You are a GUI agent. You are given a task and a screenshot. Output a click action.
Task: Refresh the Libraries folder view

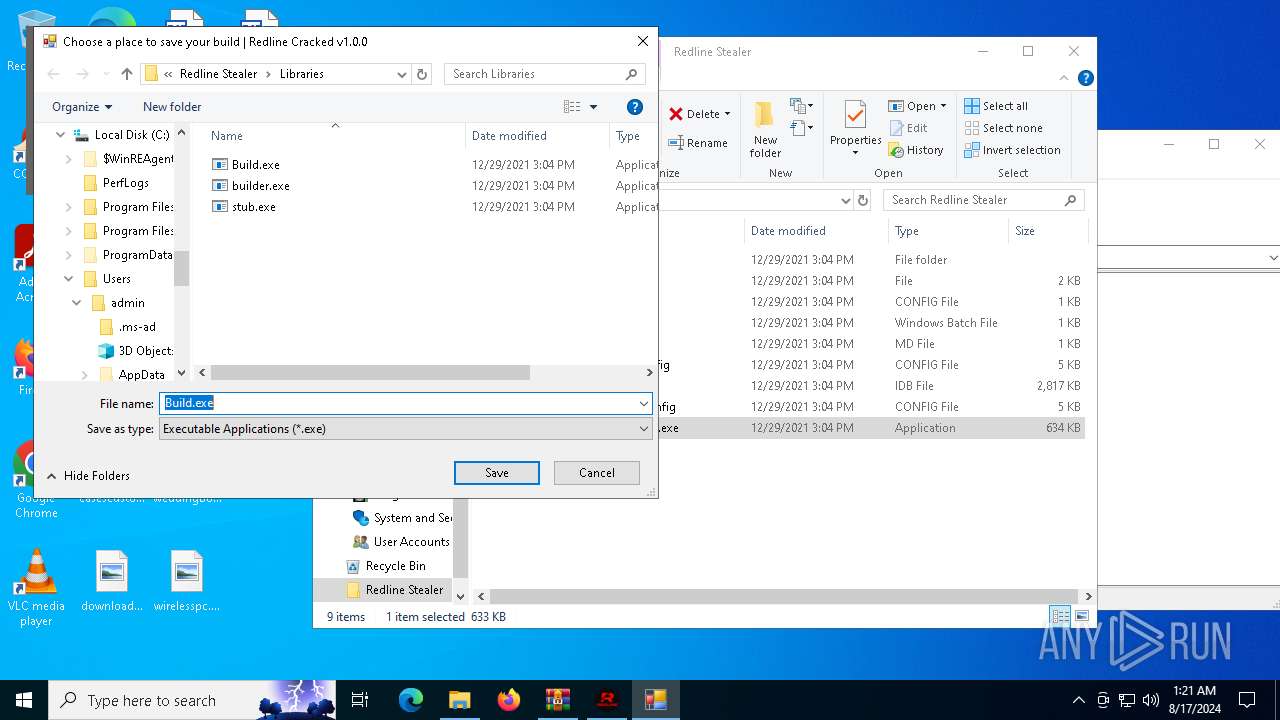pyautogui.click(x=422, y=74)
